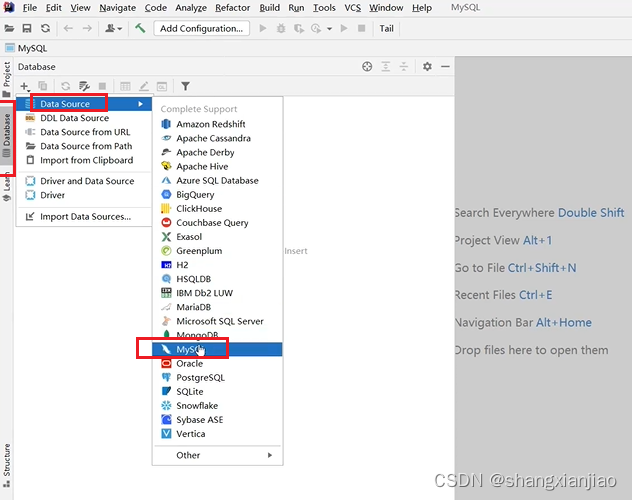
Task: Pick PostgreSQL from the data source list
Action: pyautogui.click(x=217, y=378)
